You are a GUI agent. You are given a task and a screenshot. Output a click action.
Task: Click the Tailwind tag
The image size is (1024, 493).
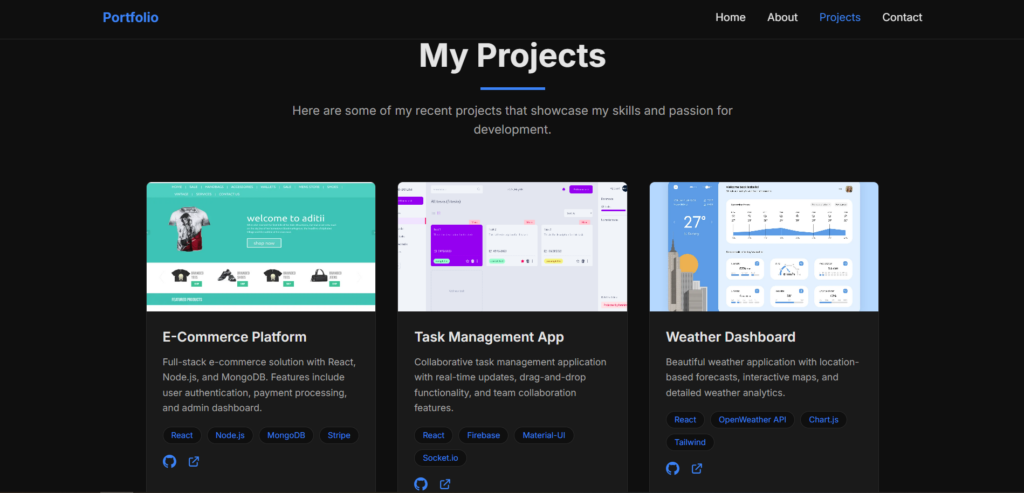(x=690, y=442)
